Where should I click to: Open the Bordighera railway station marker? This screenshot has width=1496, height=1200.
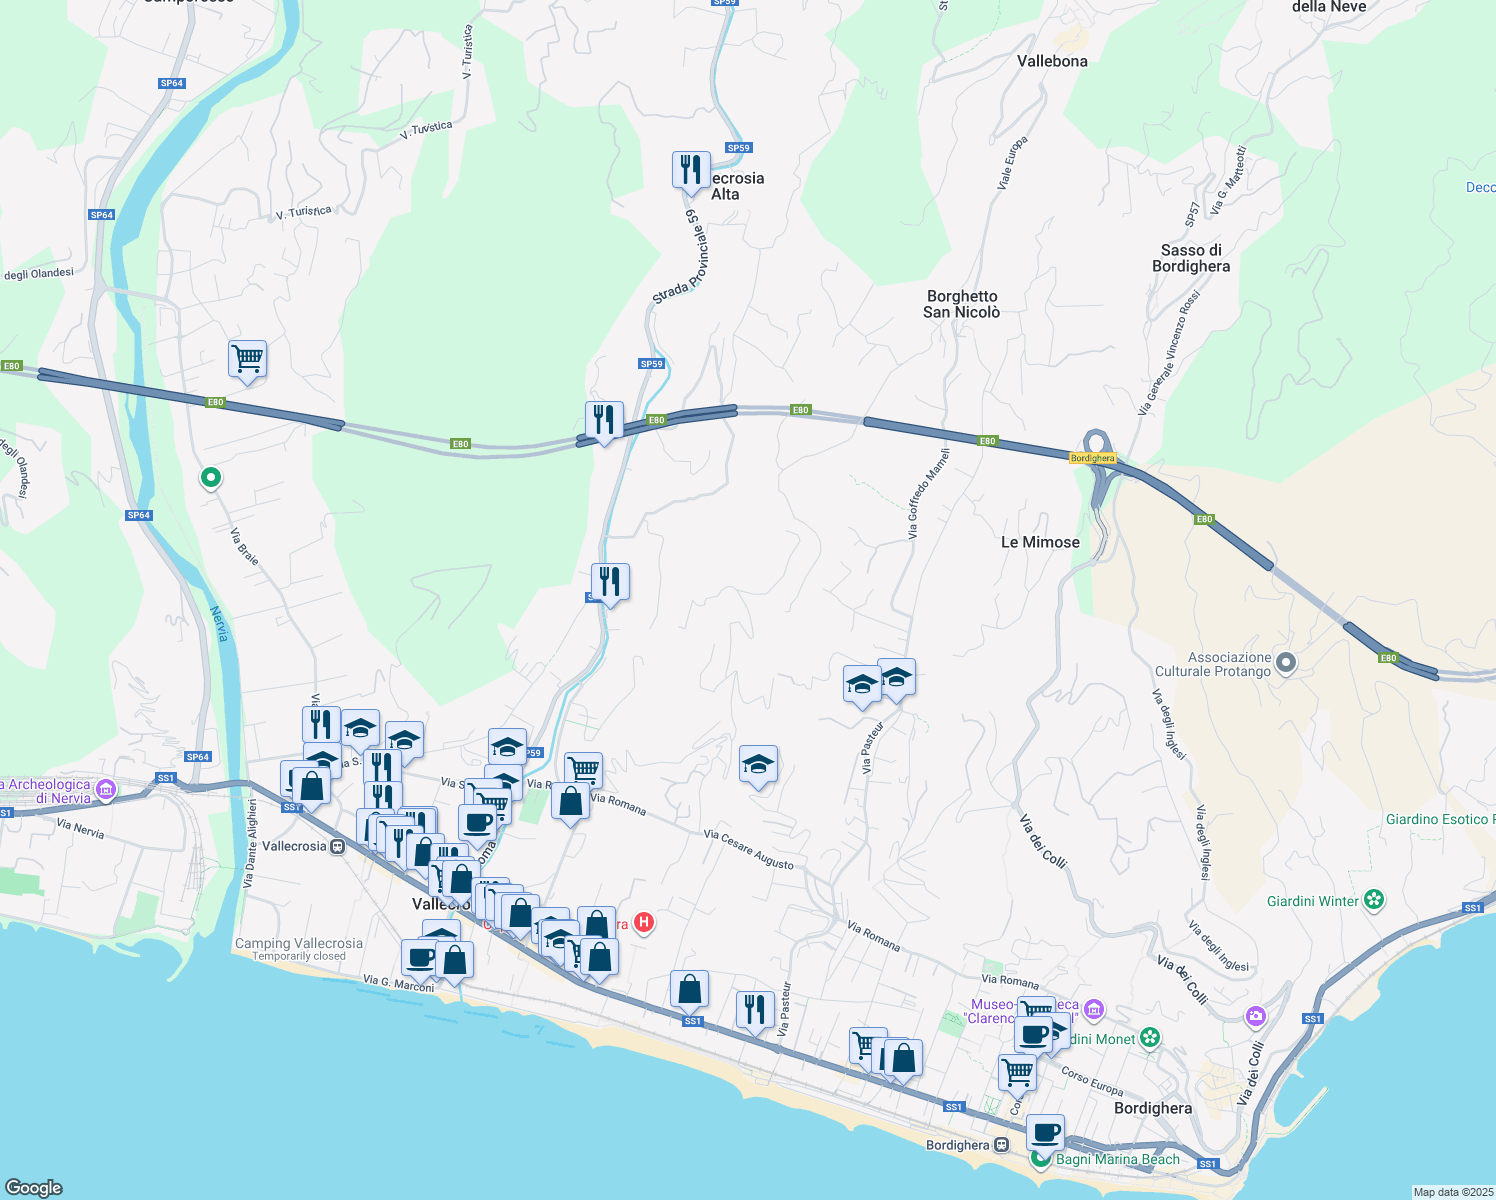point(1001,1145)
